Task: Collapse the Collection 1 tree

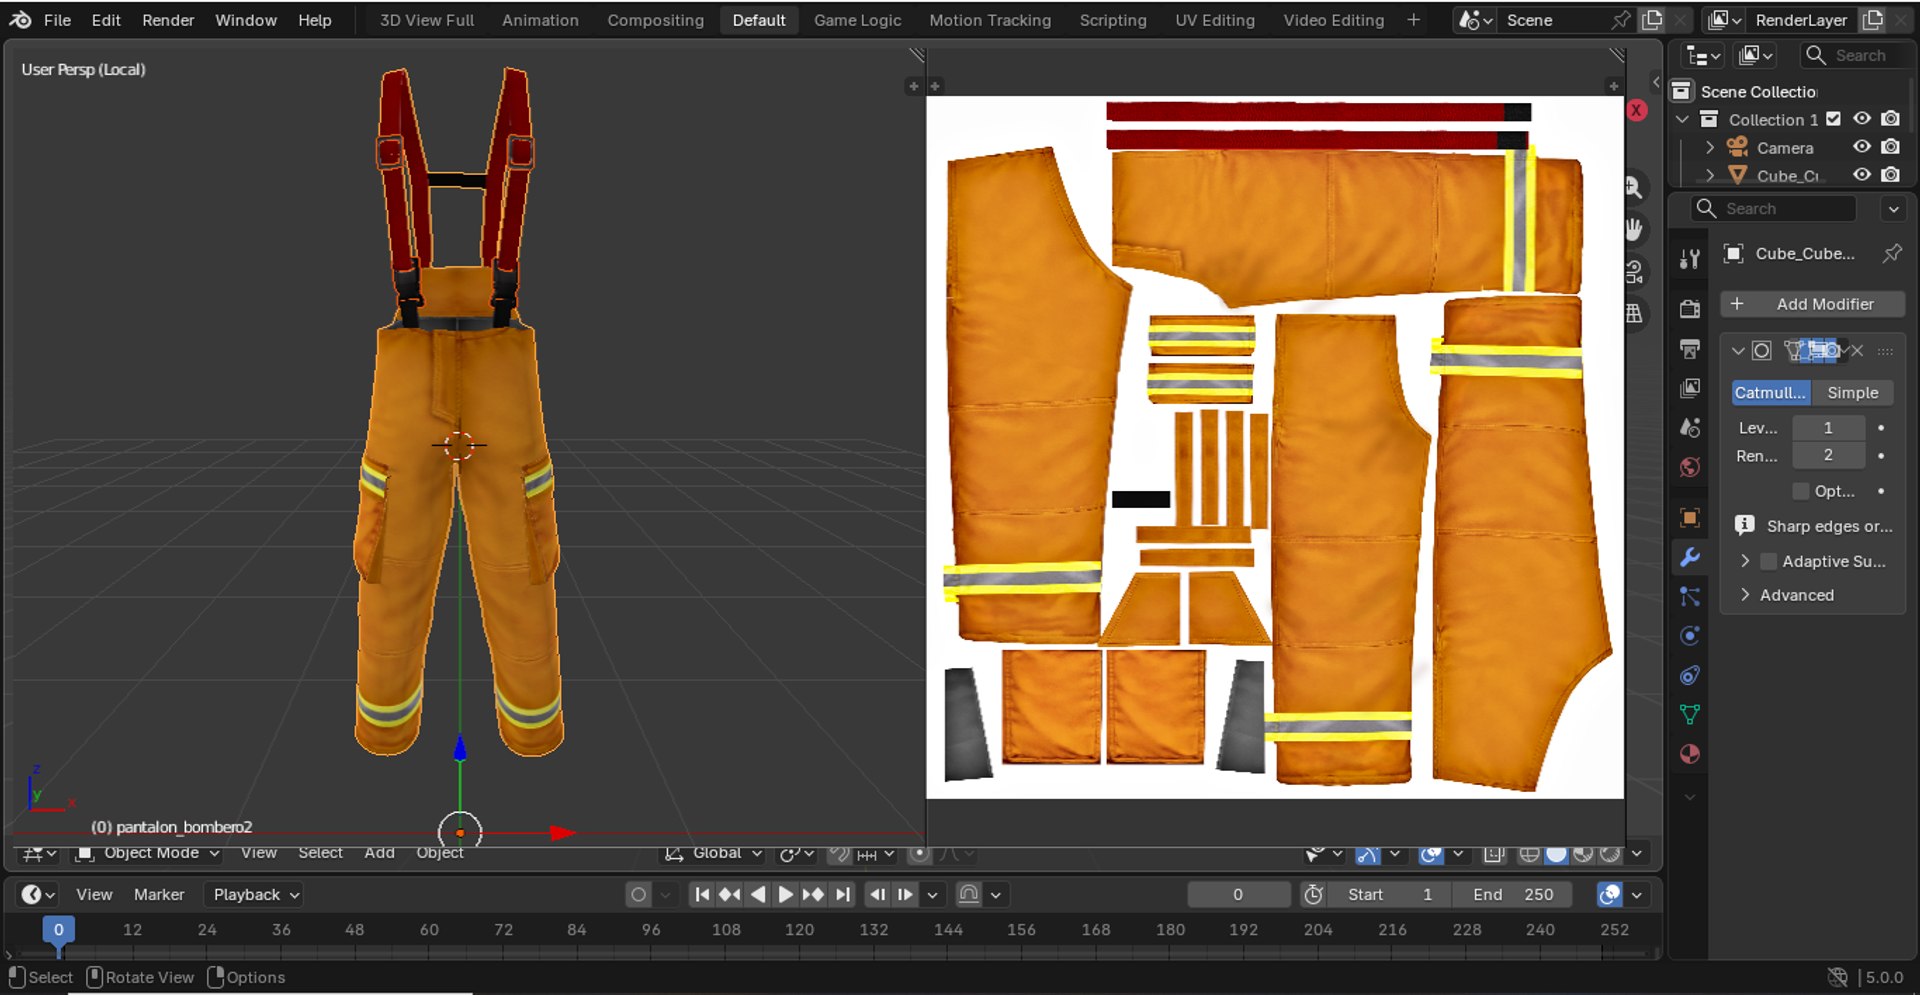Action: [1682, 119]
